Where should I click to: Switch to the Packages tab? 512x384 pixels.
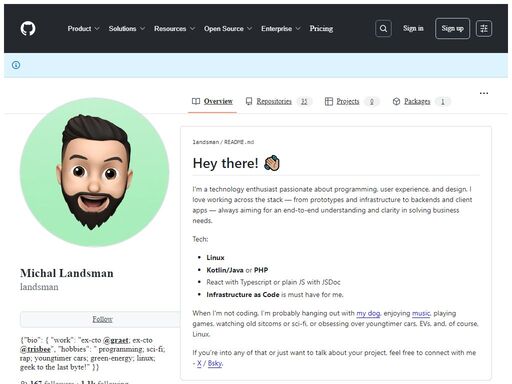click(421, 101)
